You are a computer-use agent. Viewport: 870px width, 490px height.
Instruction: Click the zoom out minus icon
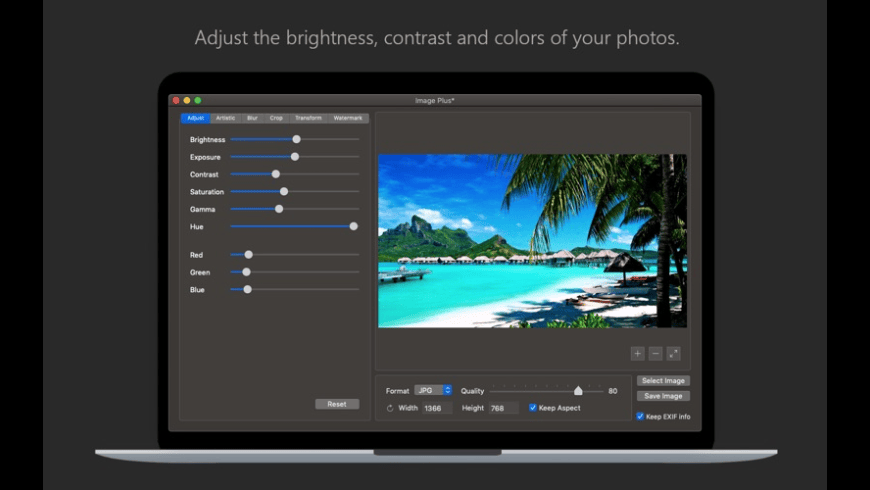coord(655,353)
